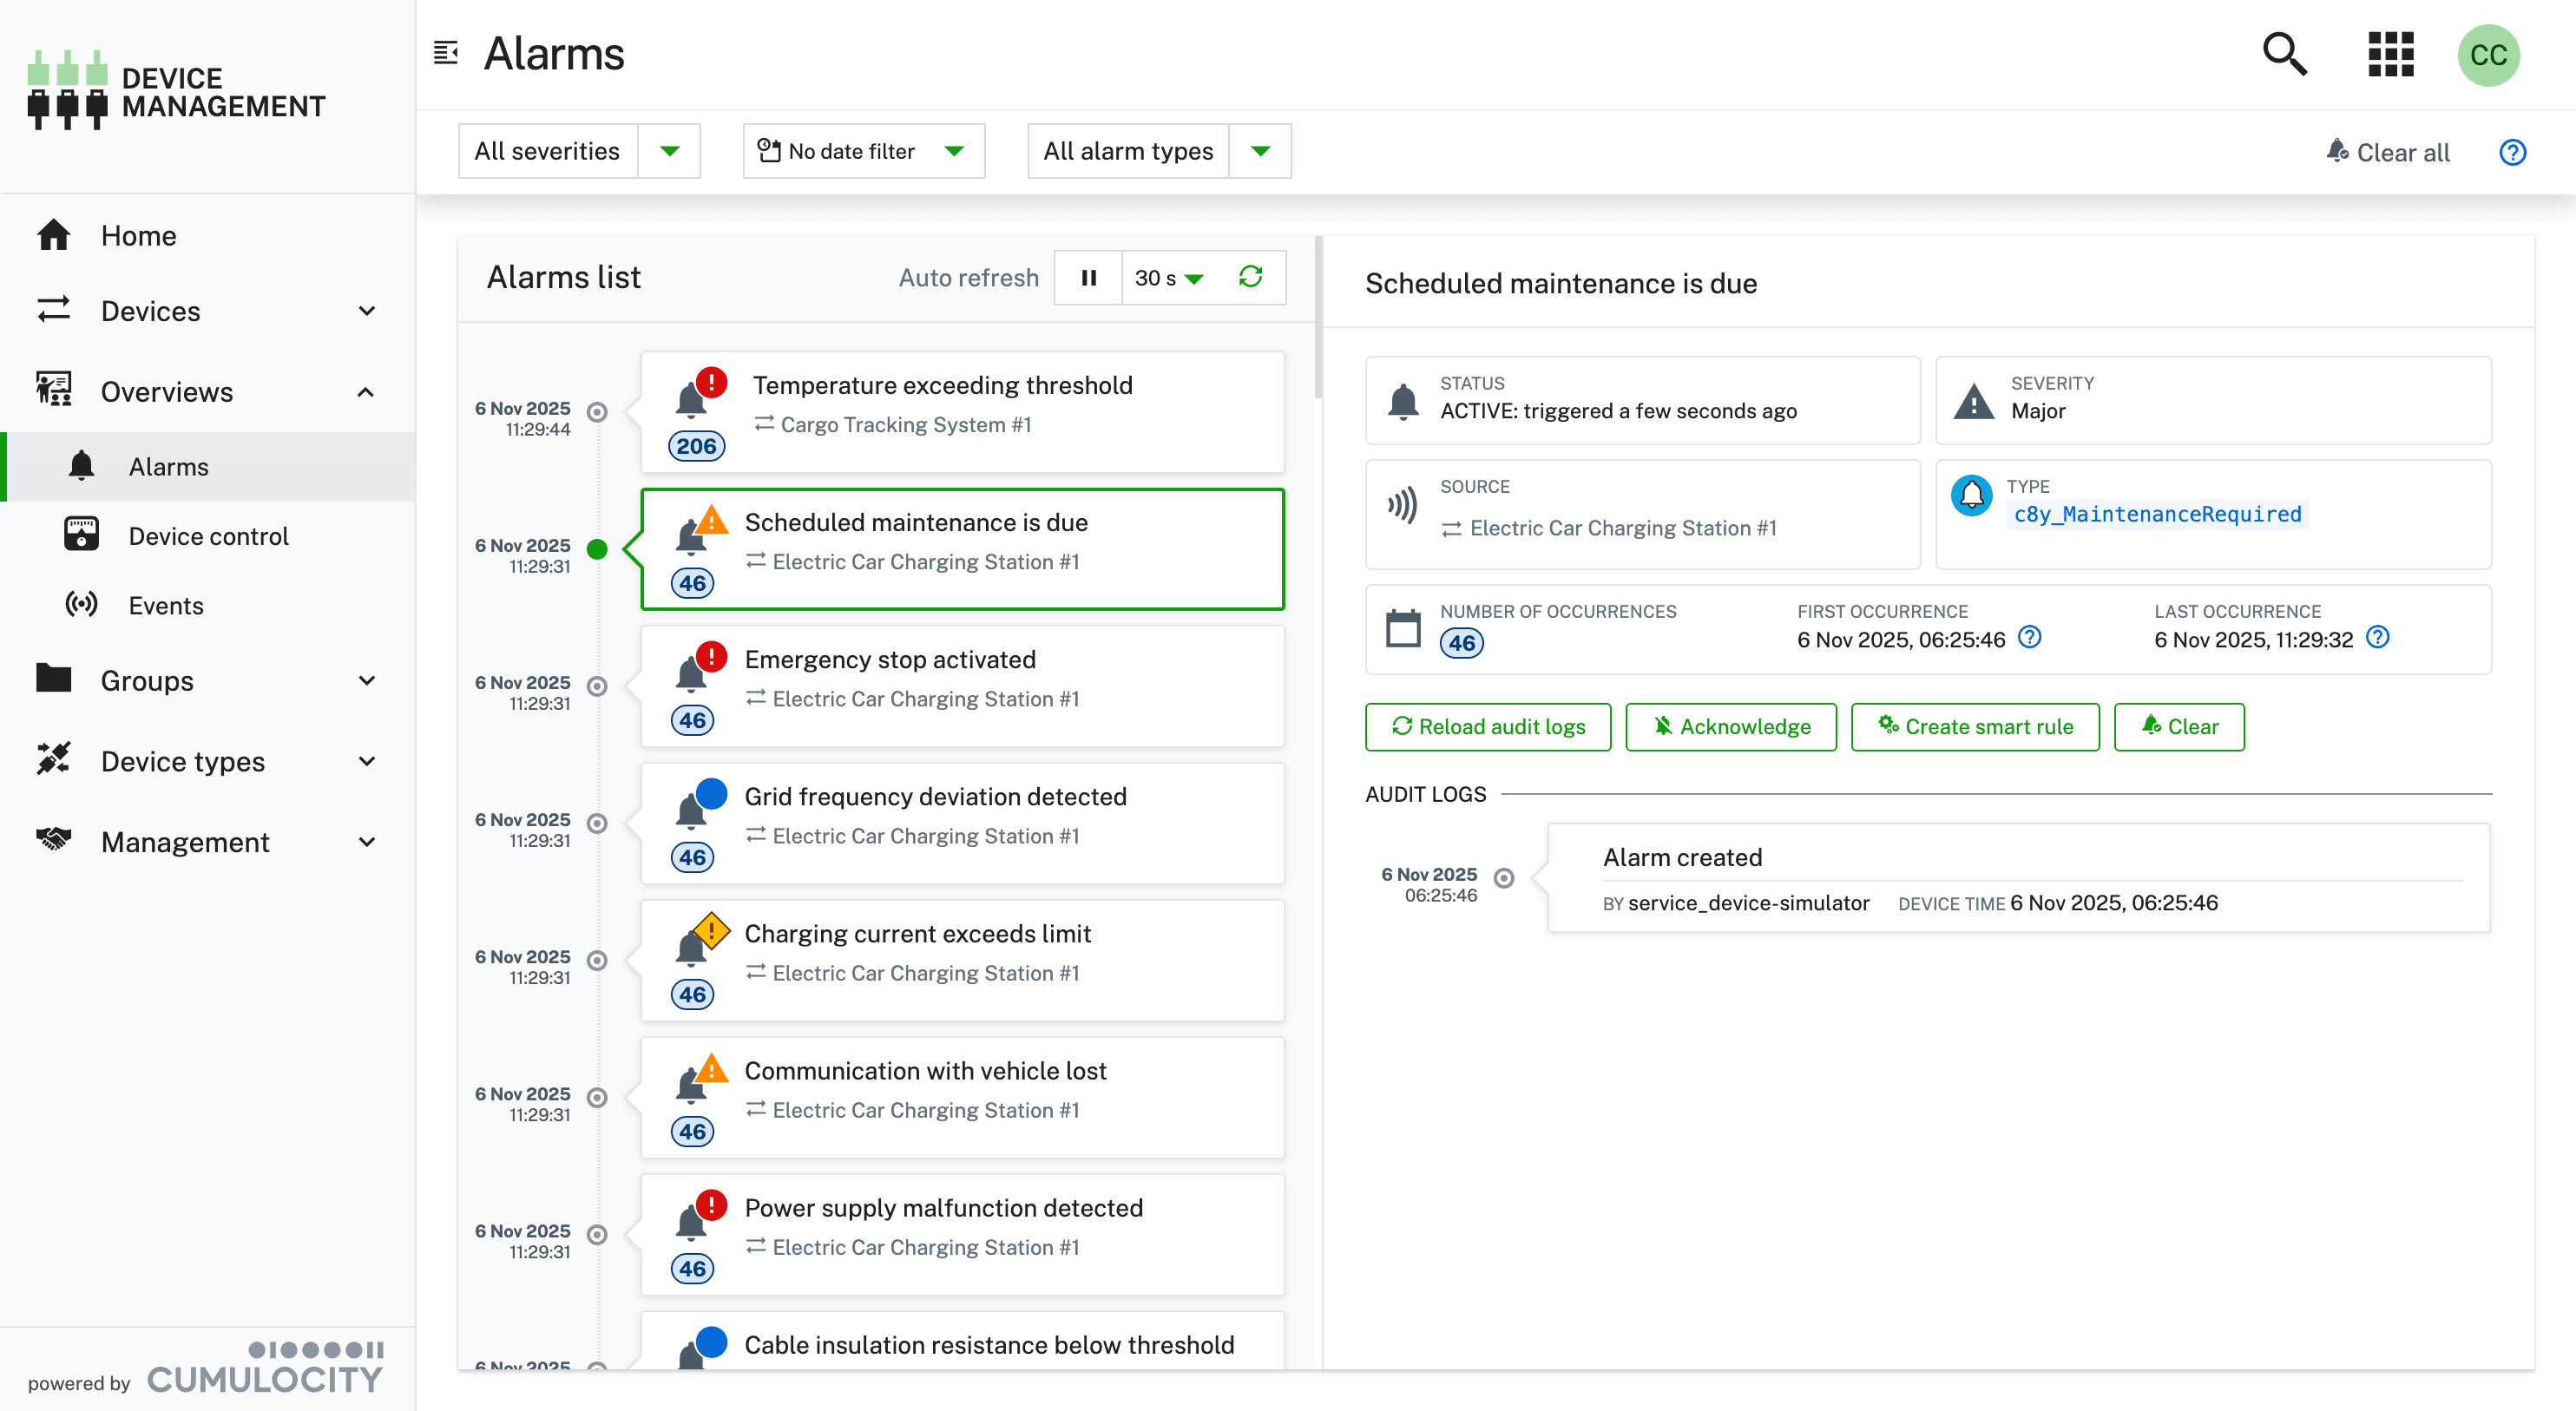Viewport: 2576px width, 1411px height.
Task: Pause the auto refresh
Action: click(1088, 277)
